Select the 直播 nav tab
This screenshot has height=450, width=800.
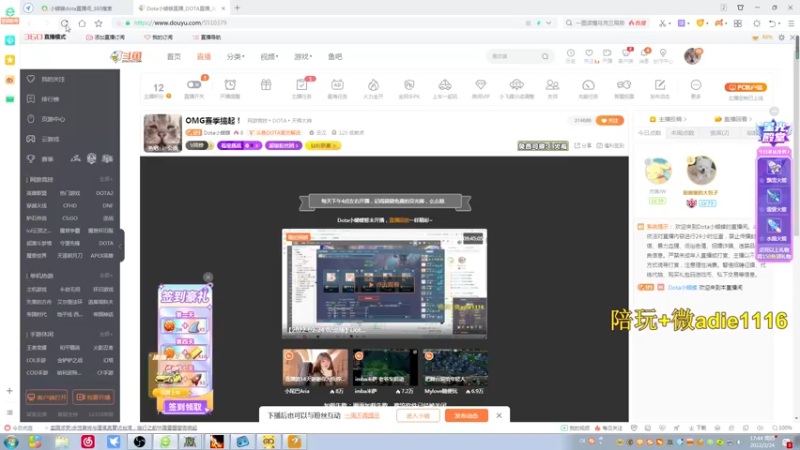(x=204, y=57)
